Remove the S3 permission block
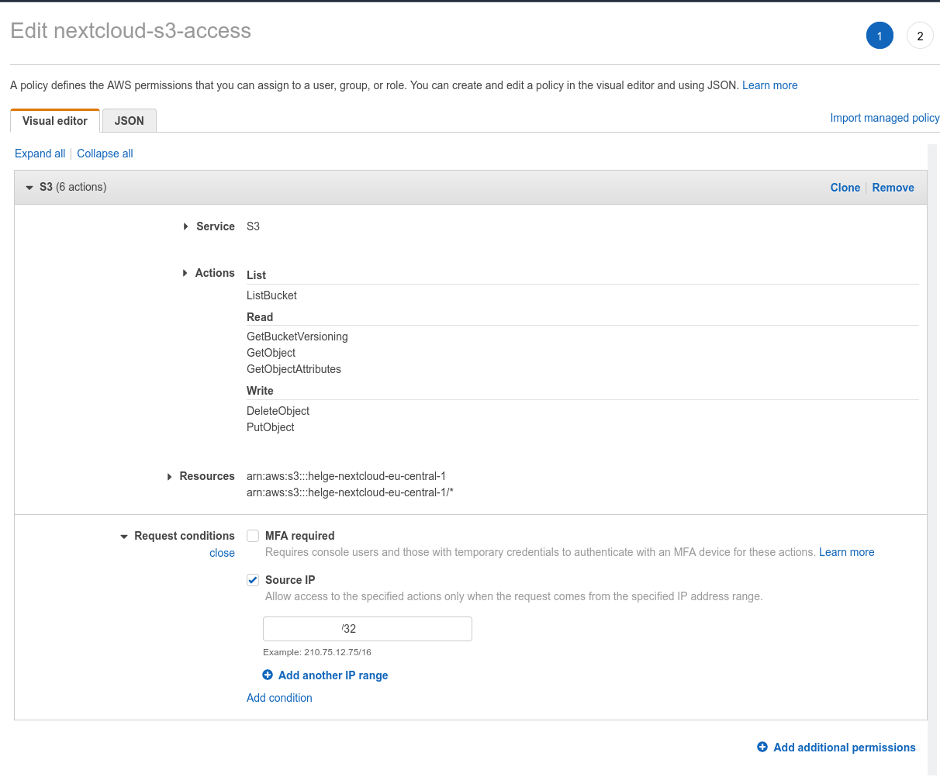This screenshot has height=777, width=941. click(x=892, y=187)
